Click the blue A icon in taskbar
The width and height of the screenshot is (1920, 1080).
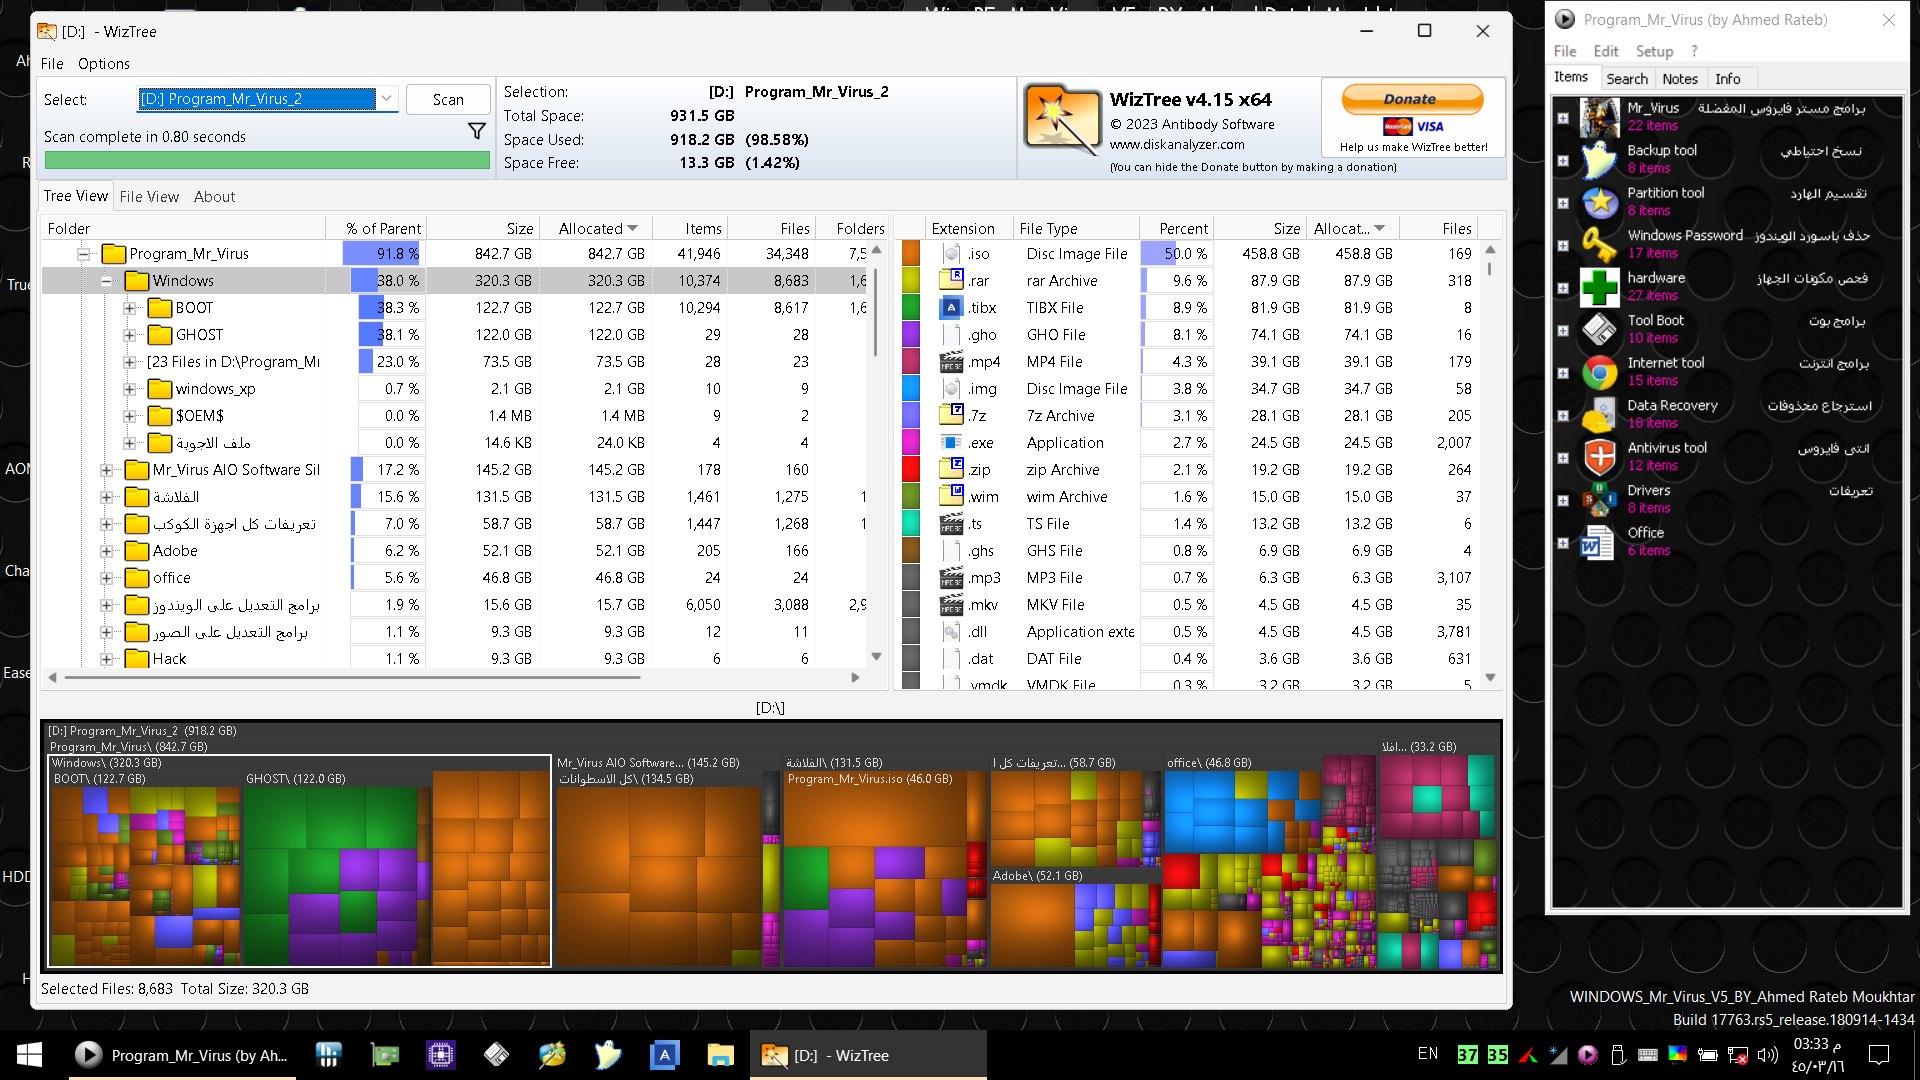tap(664, 1055)
